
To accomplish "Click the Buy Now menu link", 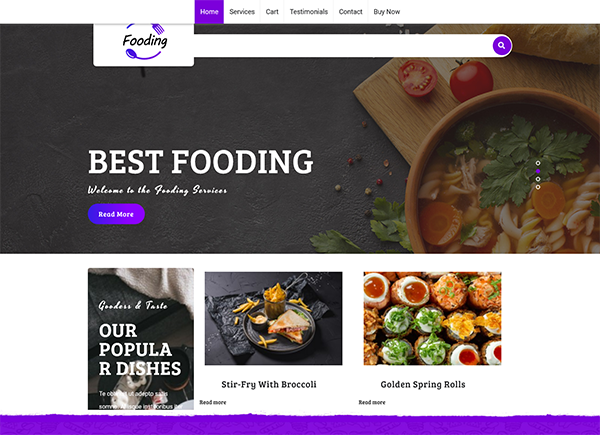I will click(x=386, y=12).
